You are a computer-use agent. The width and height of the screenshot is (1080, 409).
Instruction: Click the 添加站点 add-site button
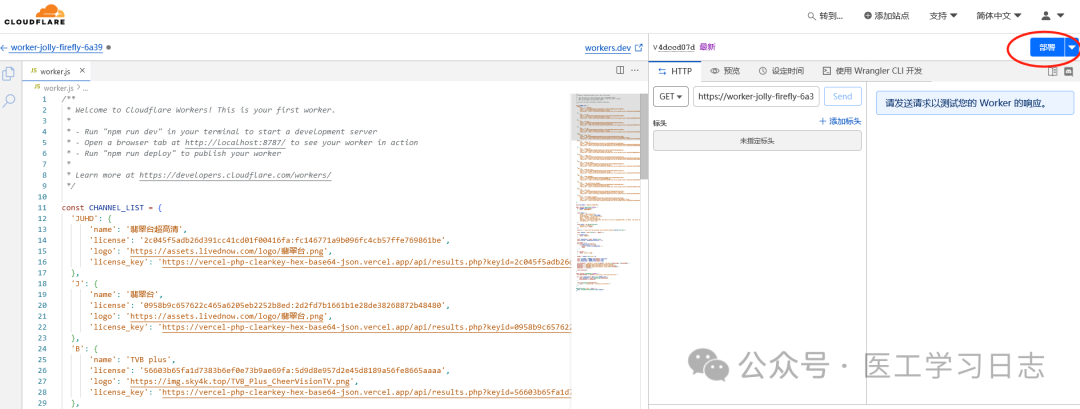point(886,16)
